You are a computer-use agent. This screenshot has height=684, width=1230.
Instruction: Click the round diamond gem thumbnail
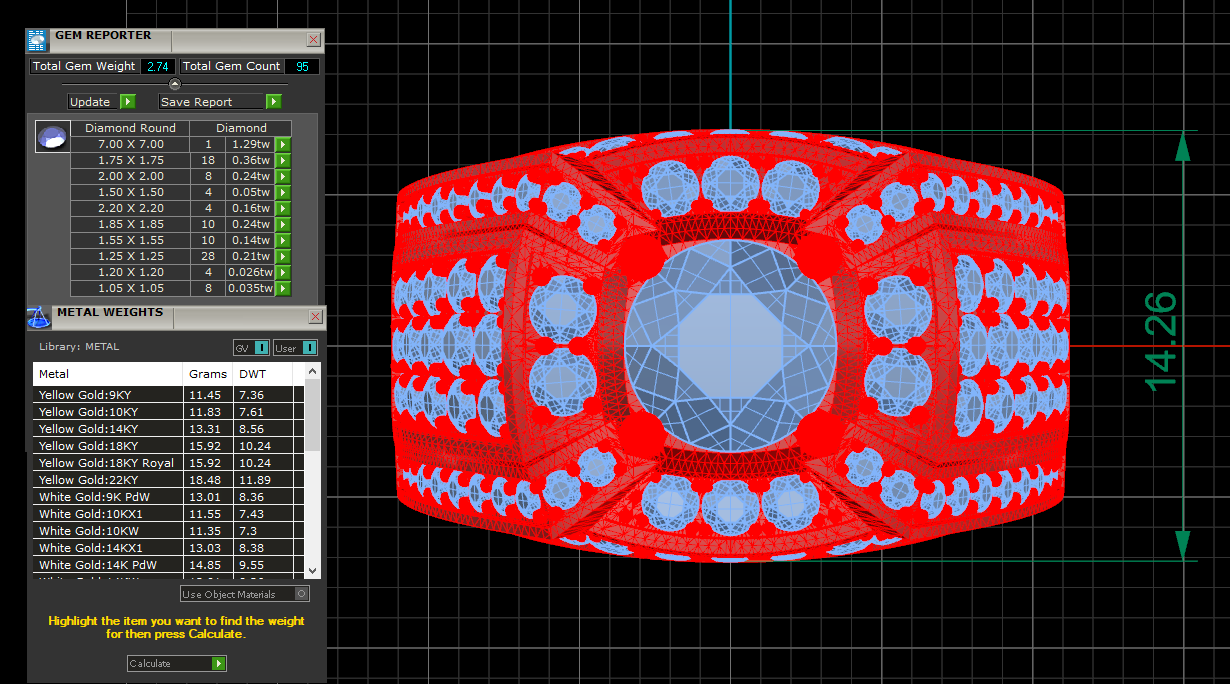click(52, 136)
